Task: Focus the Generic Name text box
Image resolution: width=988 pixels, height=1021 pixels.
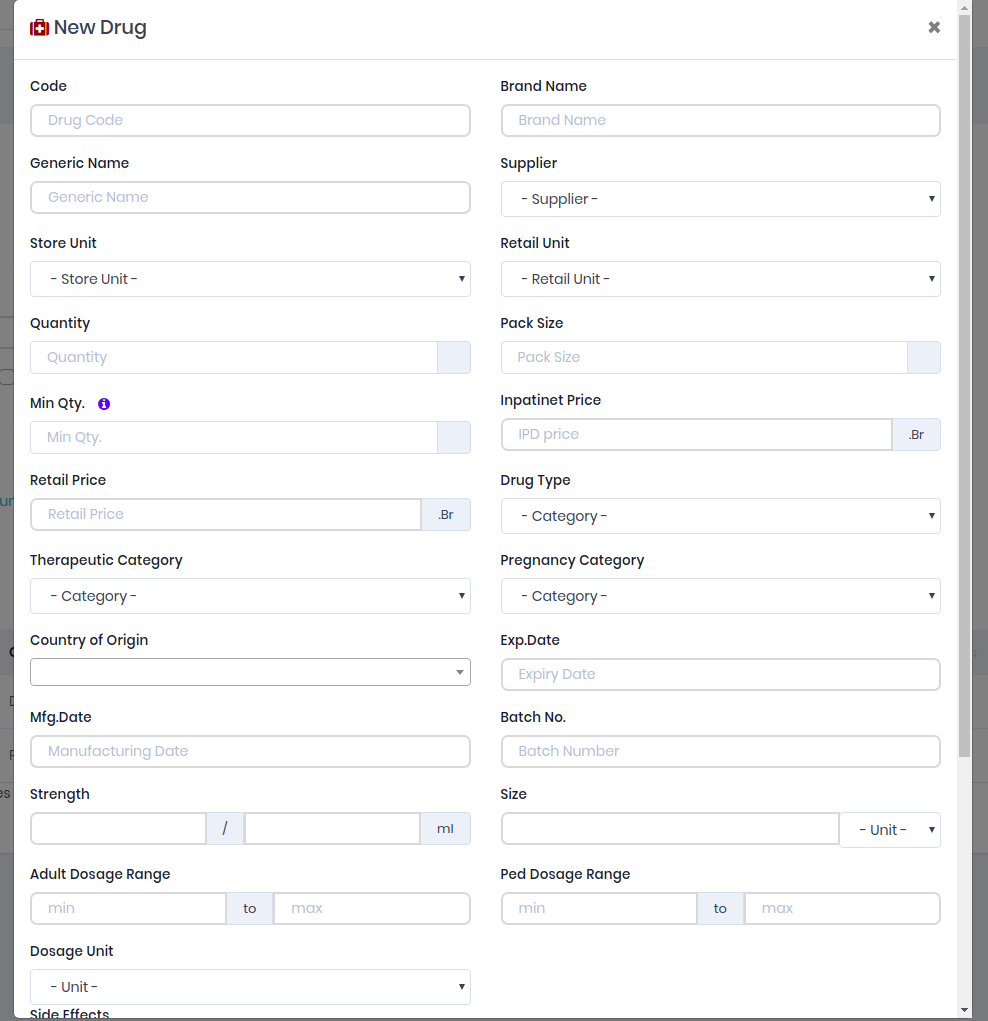Action: pos(250,197)
